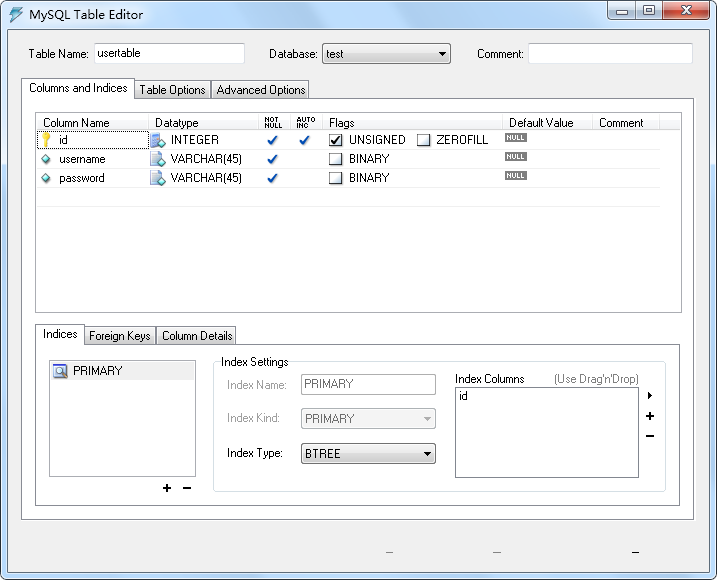Screen dimensions: 717x580
Task: Click the arrow beside Index Columns list
Action: [x=650, y=395]
